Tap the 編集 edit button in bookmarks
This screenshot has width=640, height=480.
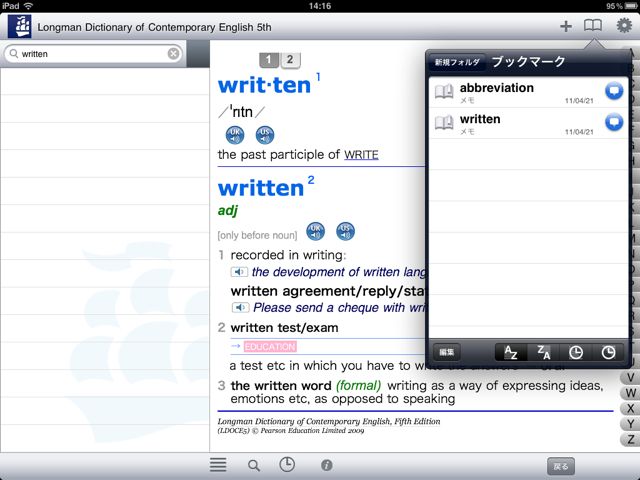[x=447, y=352]
